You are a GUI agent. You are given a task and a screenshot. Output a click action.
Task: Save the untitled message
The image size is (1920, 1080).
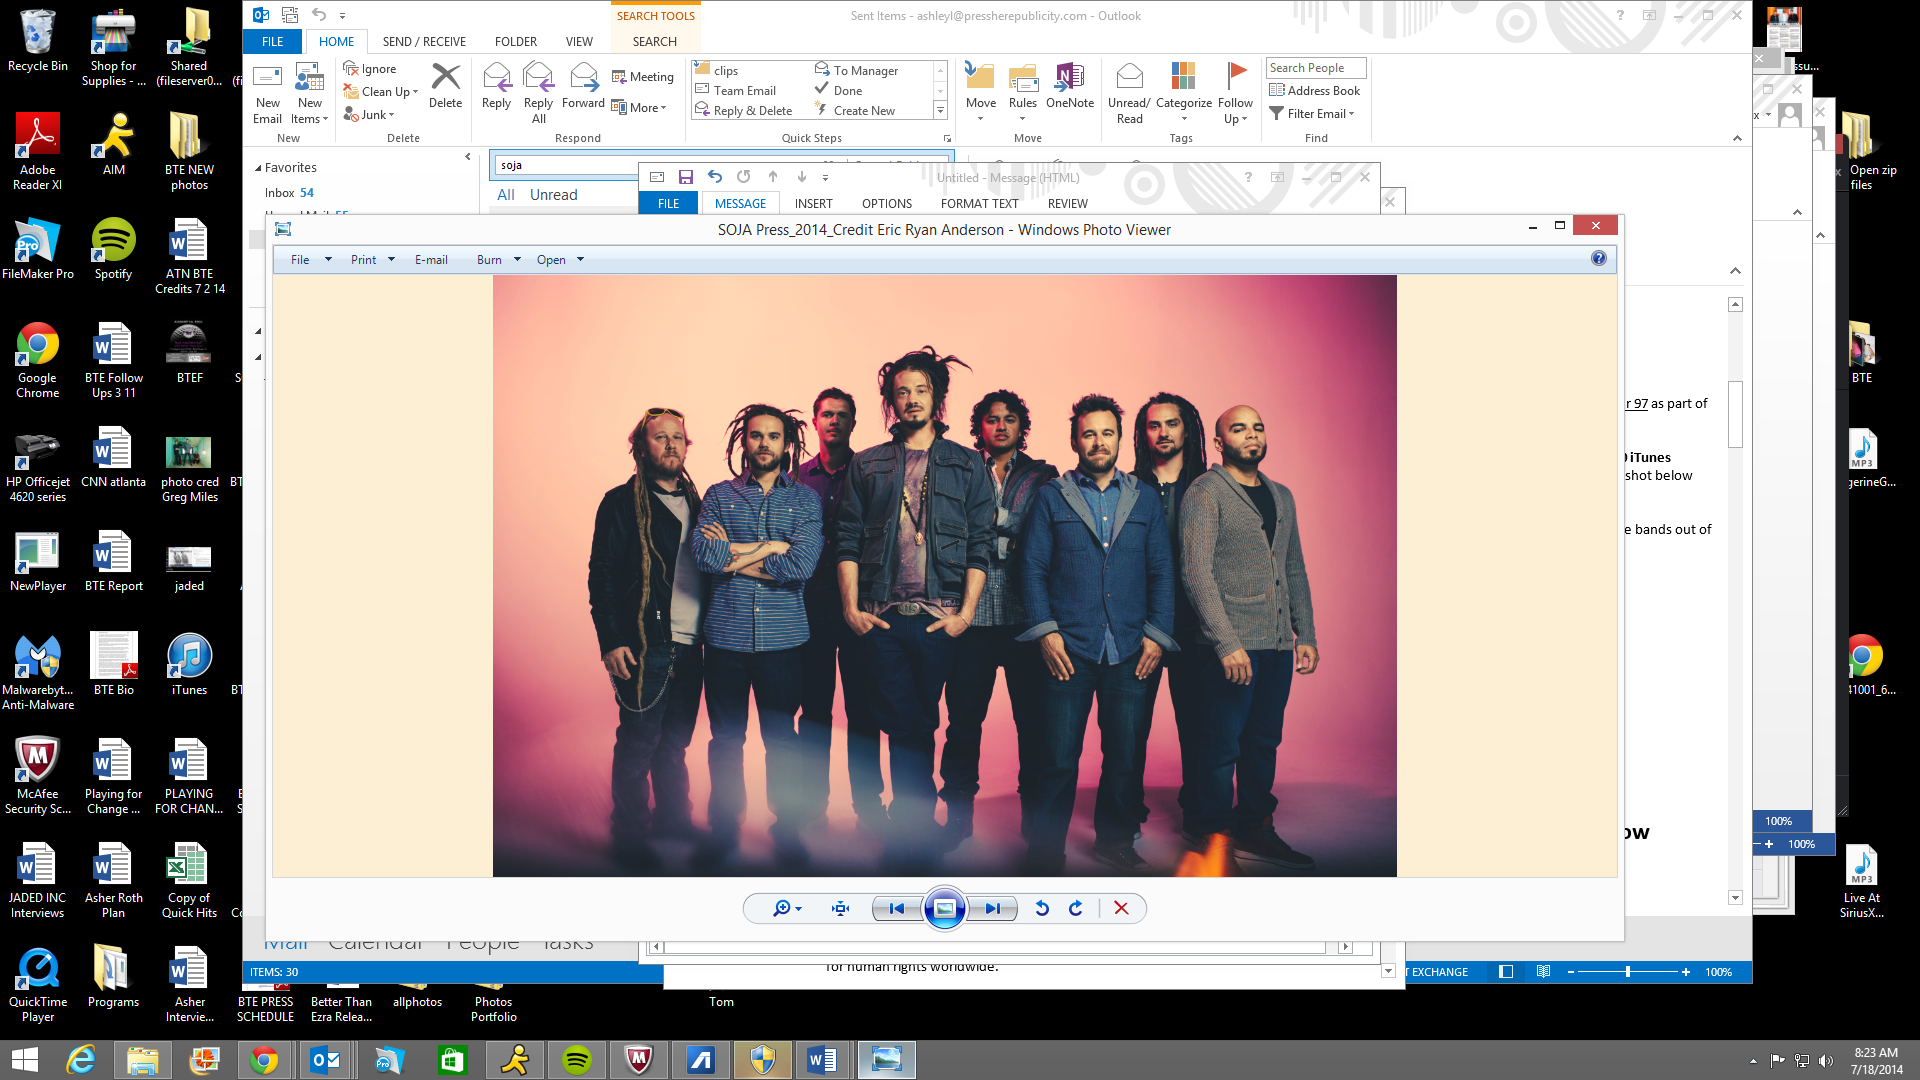coord(686,177)
